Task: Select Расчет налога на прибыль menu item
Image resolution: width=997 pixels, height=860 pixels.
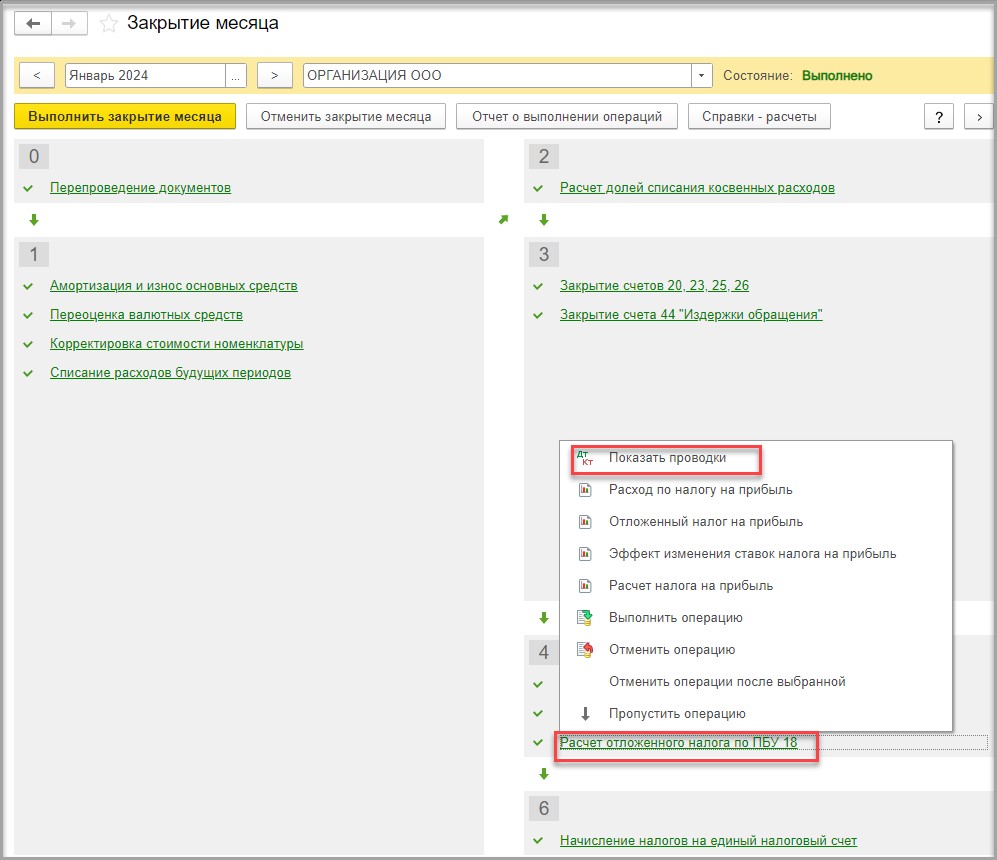Action: click(x=755, y=585)
